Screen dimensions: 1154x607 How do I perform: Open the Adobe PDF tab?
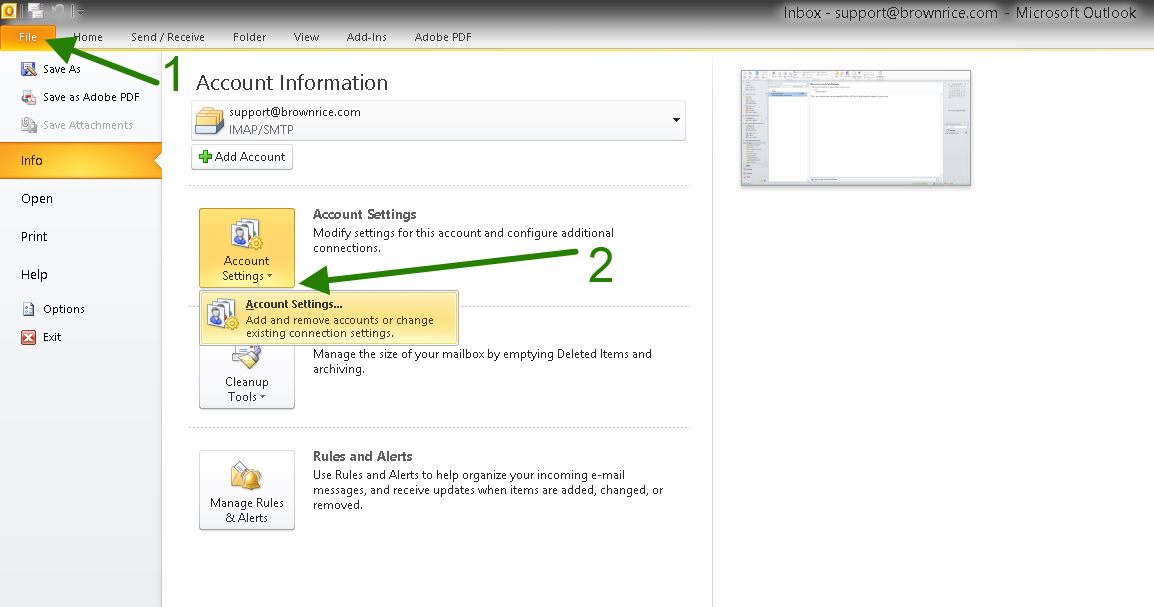pyautogui.click(x=443, y=37)
